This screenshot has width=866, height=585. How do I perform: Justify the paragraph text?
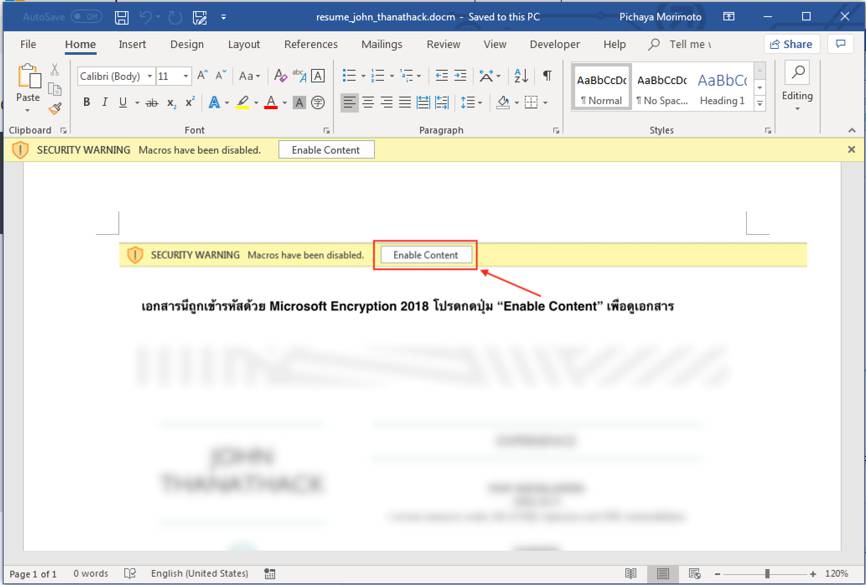[x=405, y=102]
